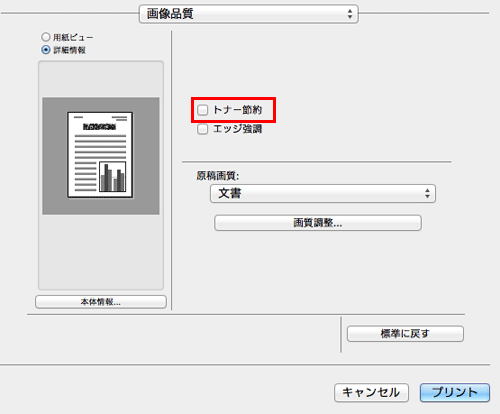Viewport: 500px width, 414px height.
Task: Open the 画像品質 panel dropdown
Action: (249, 14)
